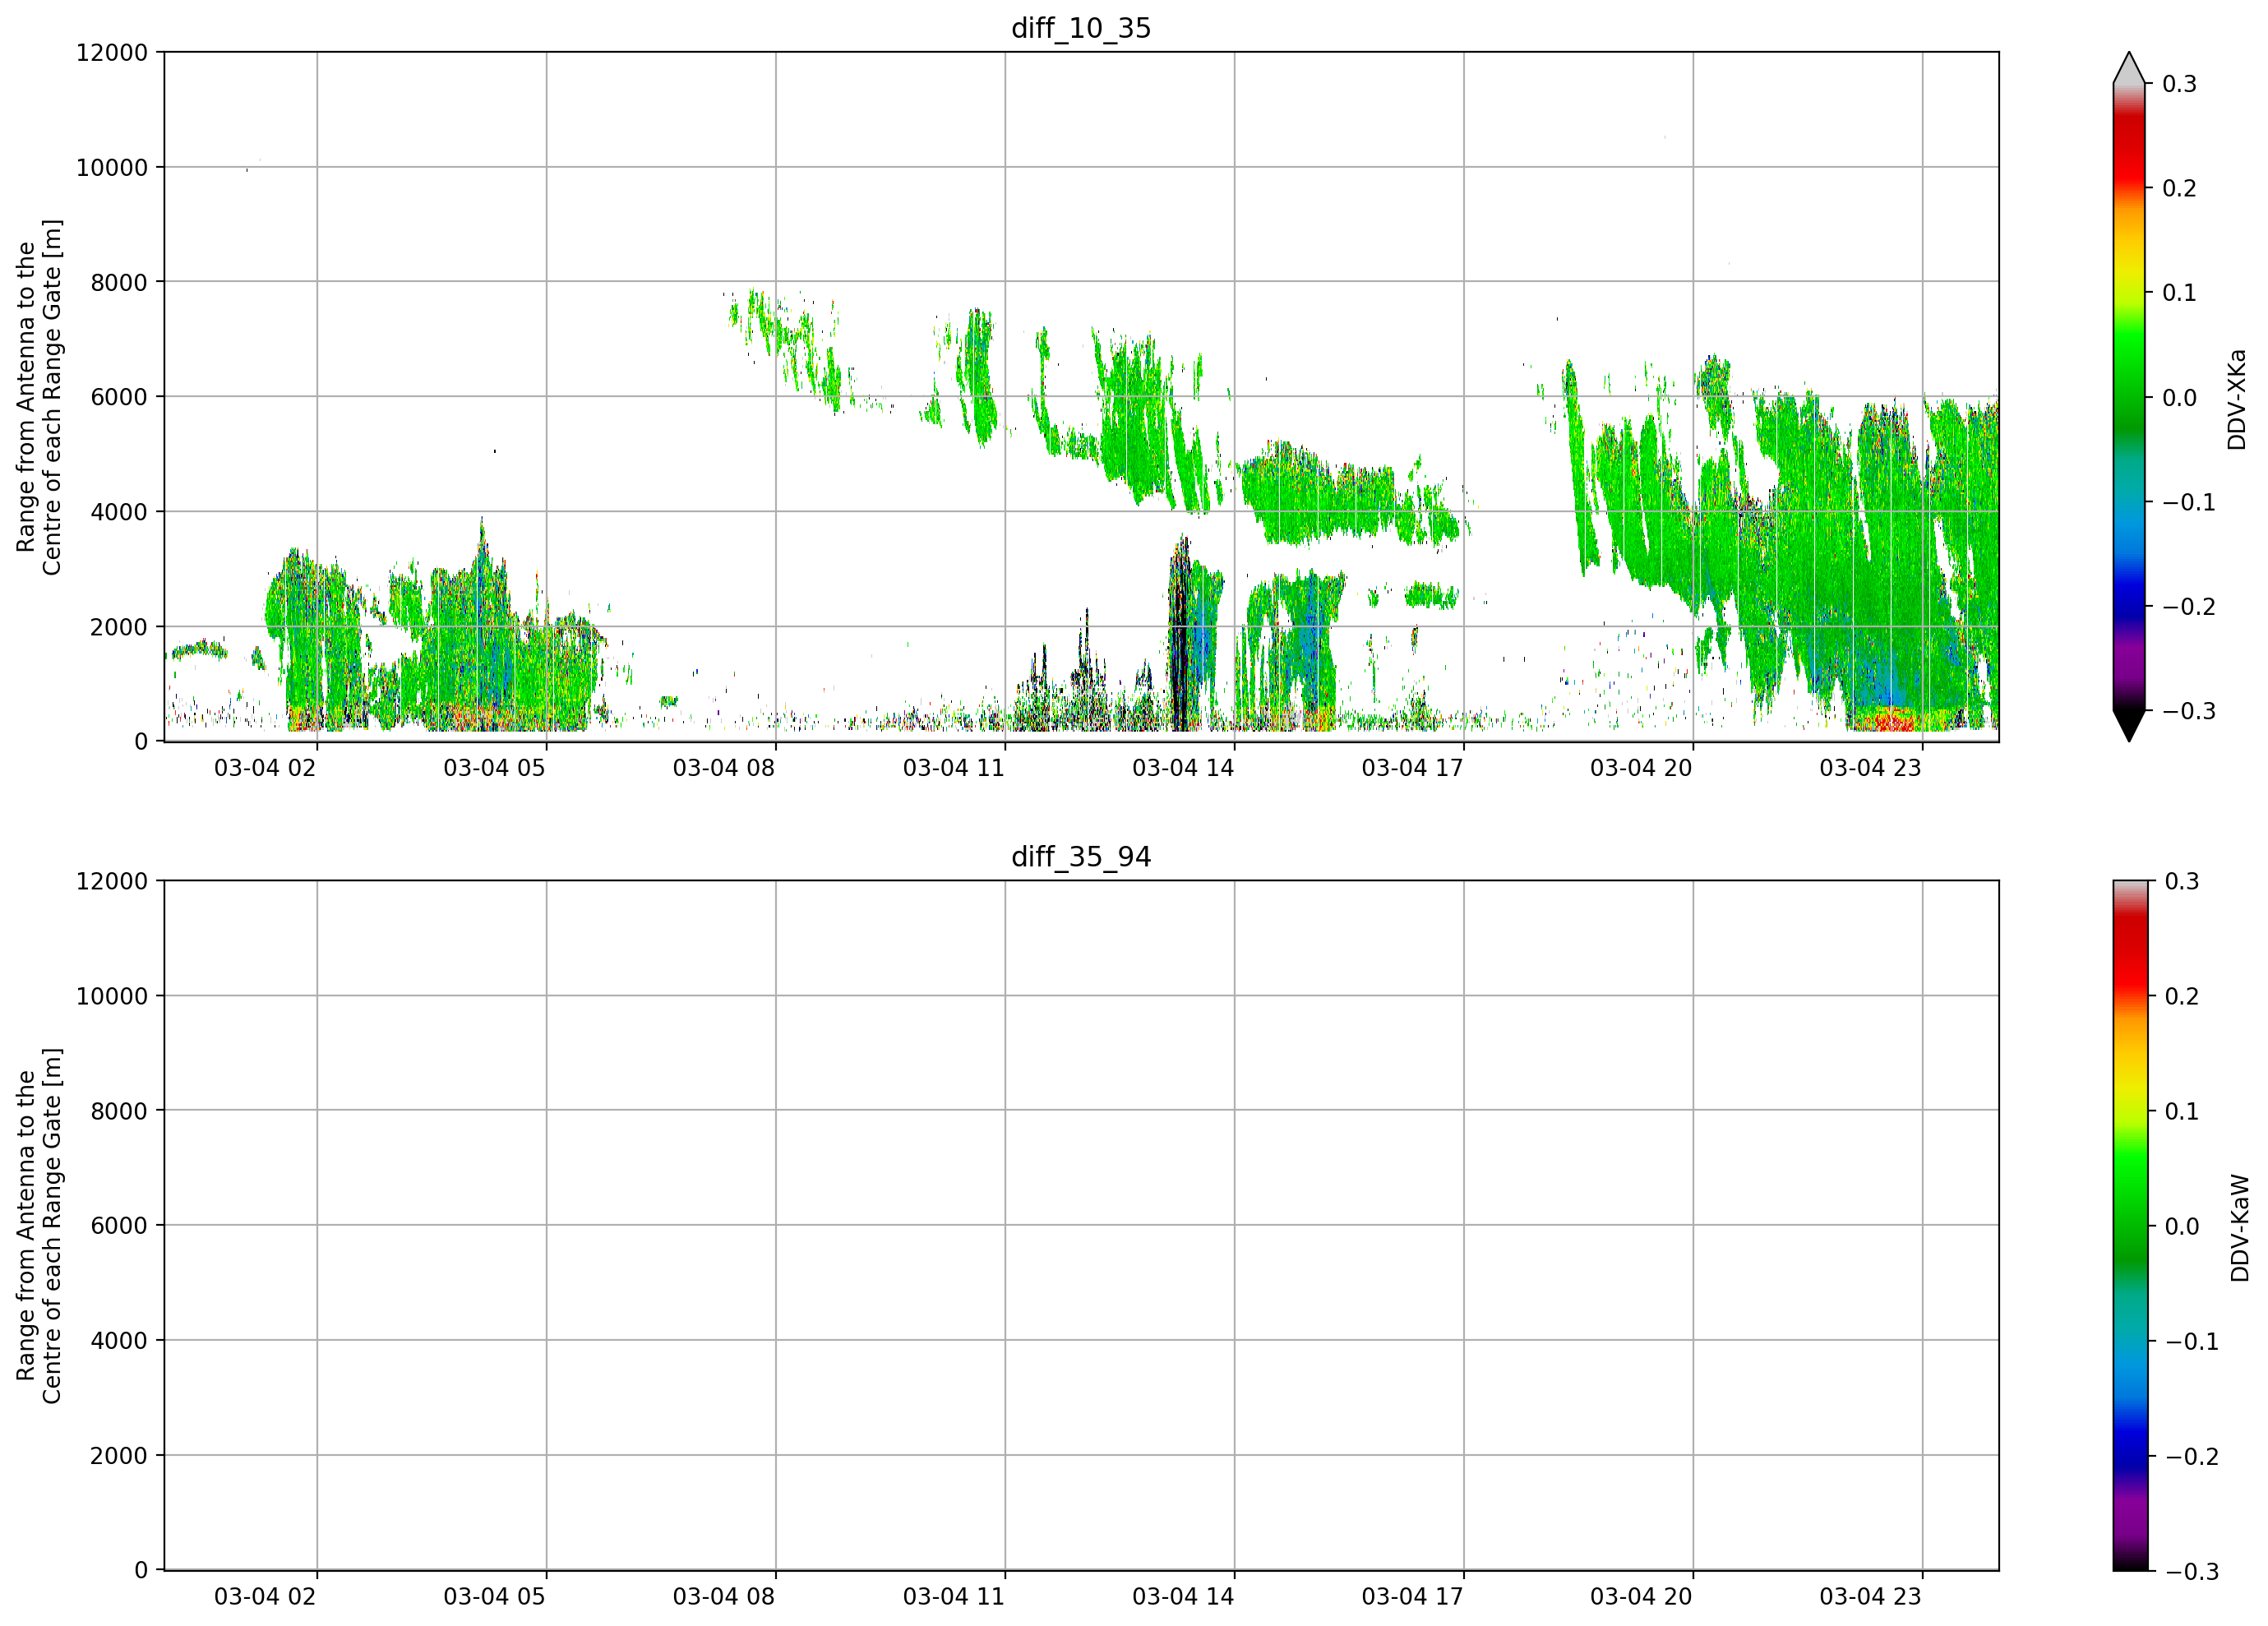Click the '03-04 23' tick label under diff_10_35

1870,768
